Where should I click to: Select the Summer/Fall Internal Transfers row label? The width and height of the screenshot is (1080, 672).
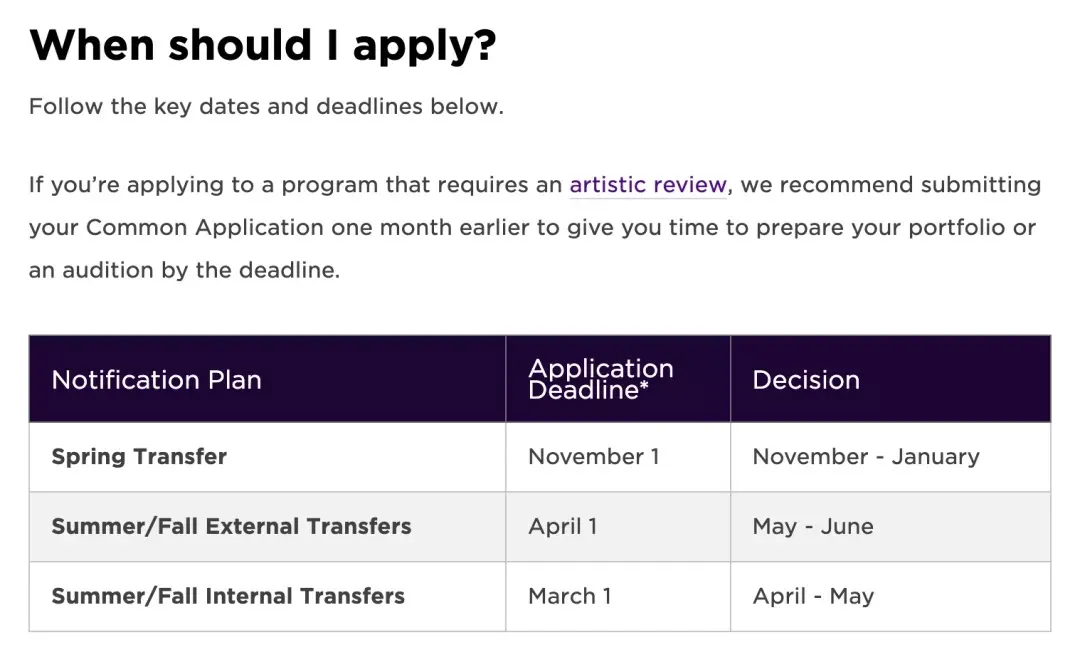point(228,597)
